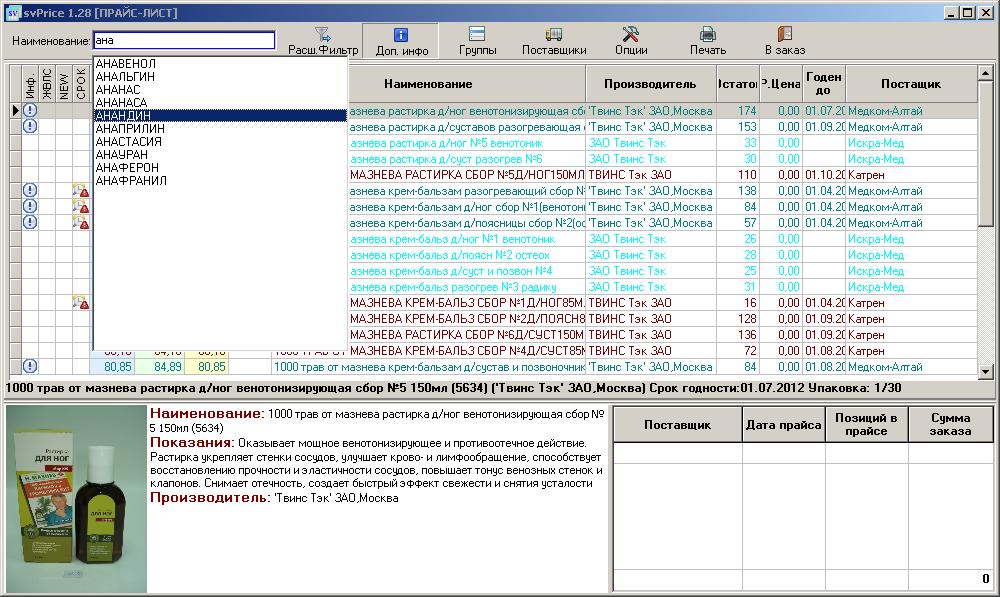The image size is (1000, 597).
Task: Click the Дата прайса column header
Action: coord(782,426)
